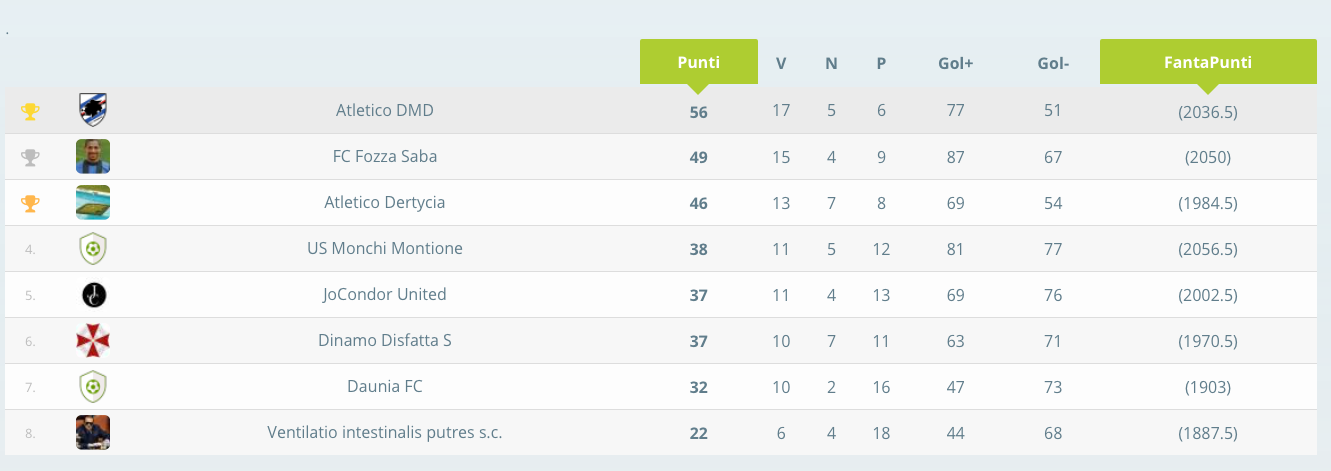Image resolution: width=1331 pixels, height=471 pixels.
Task: Open FC Fozza Saba's avatar photo
Action: coord(93,157)
